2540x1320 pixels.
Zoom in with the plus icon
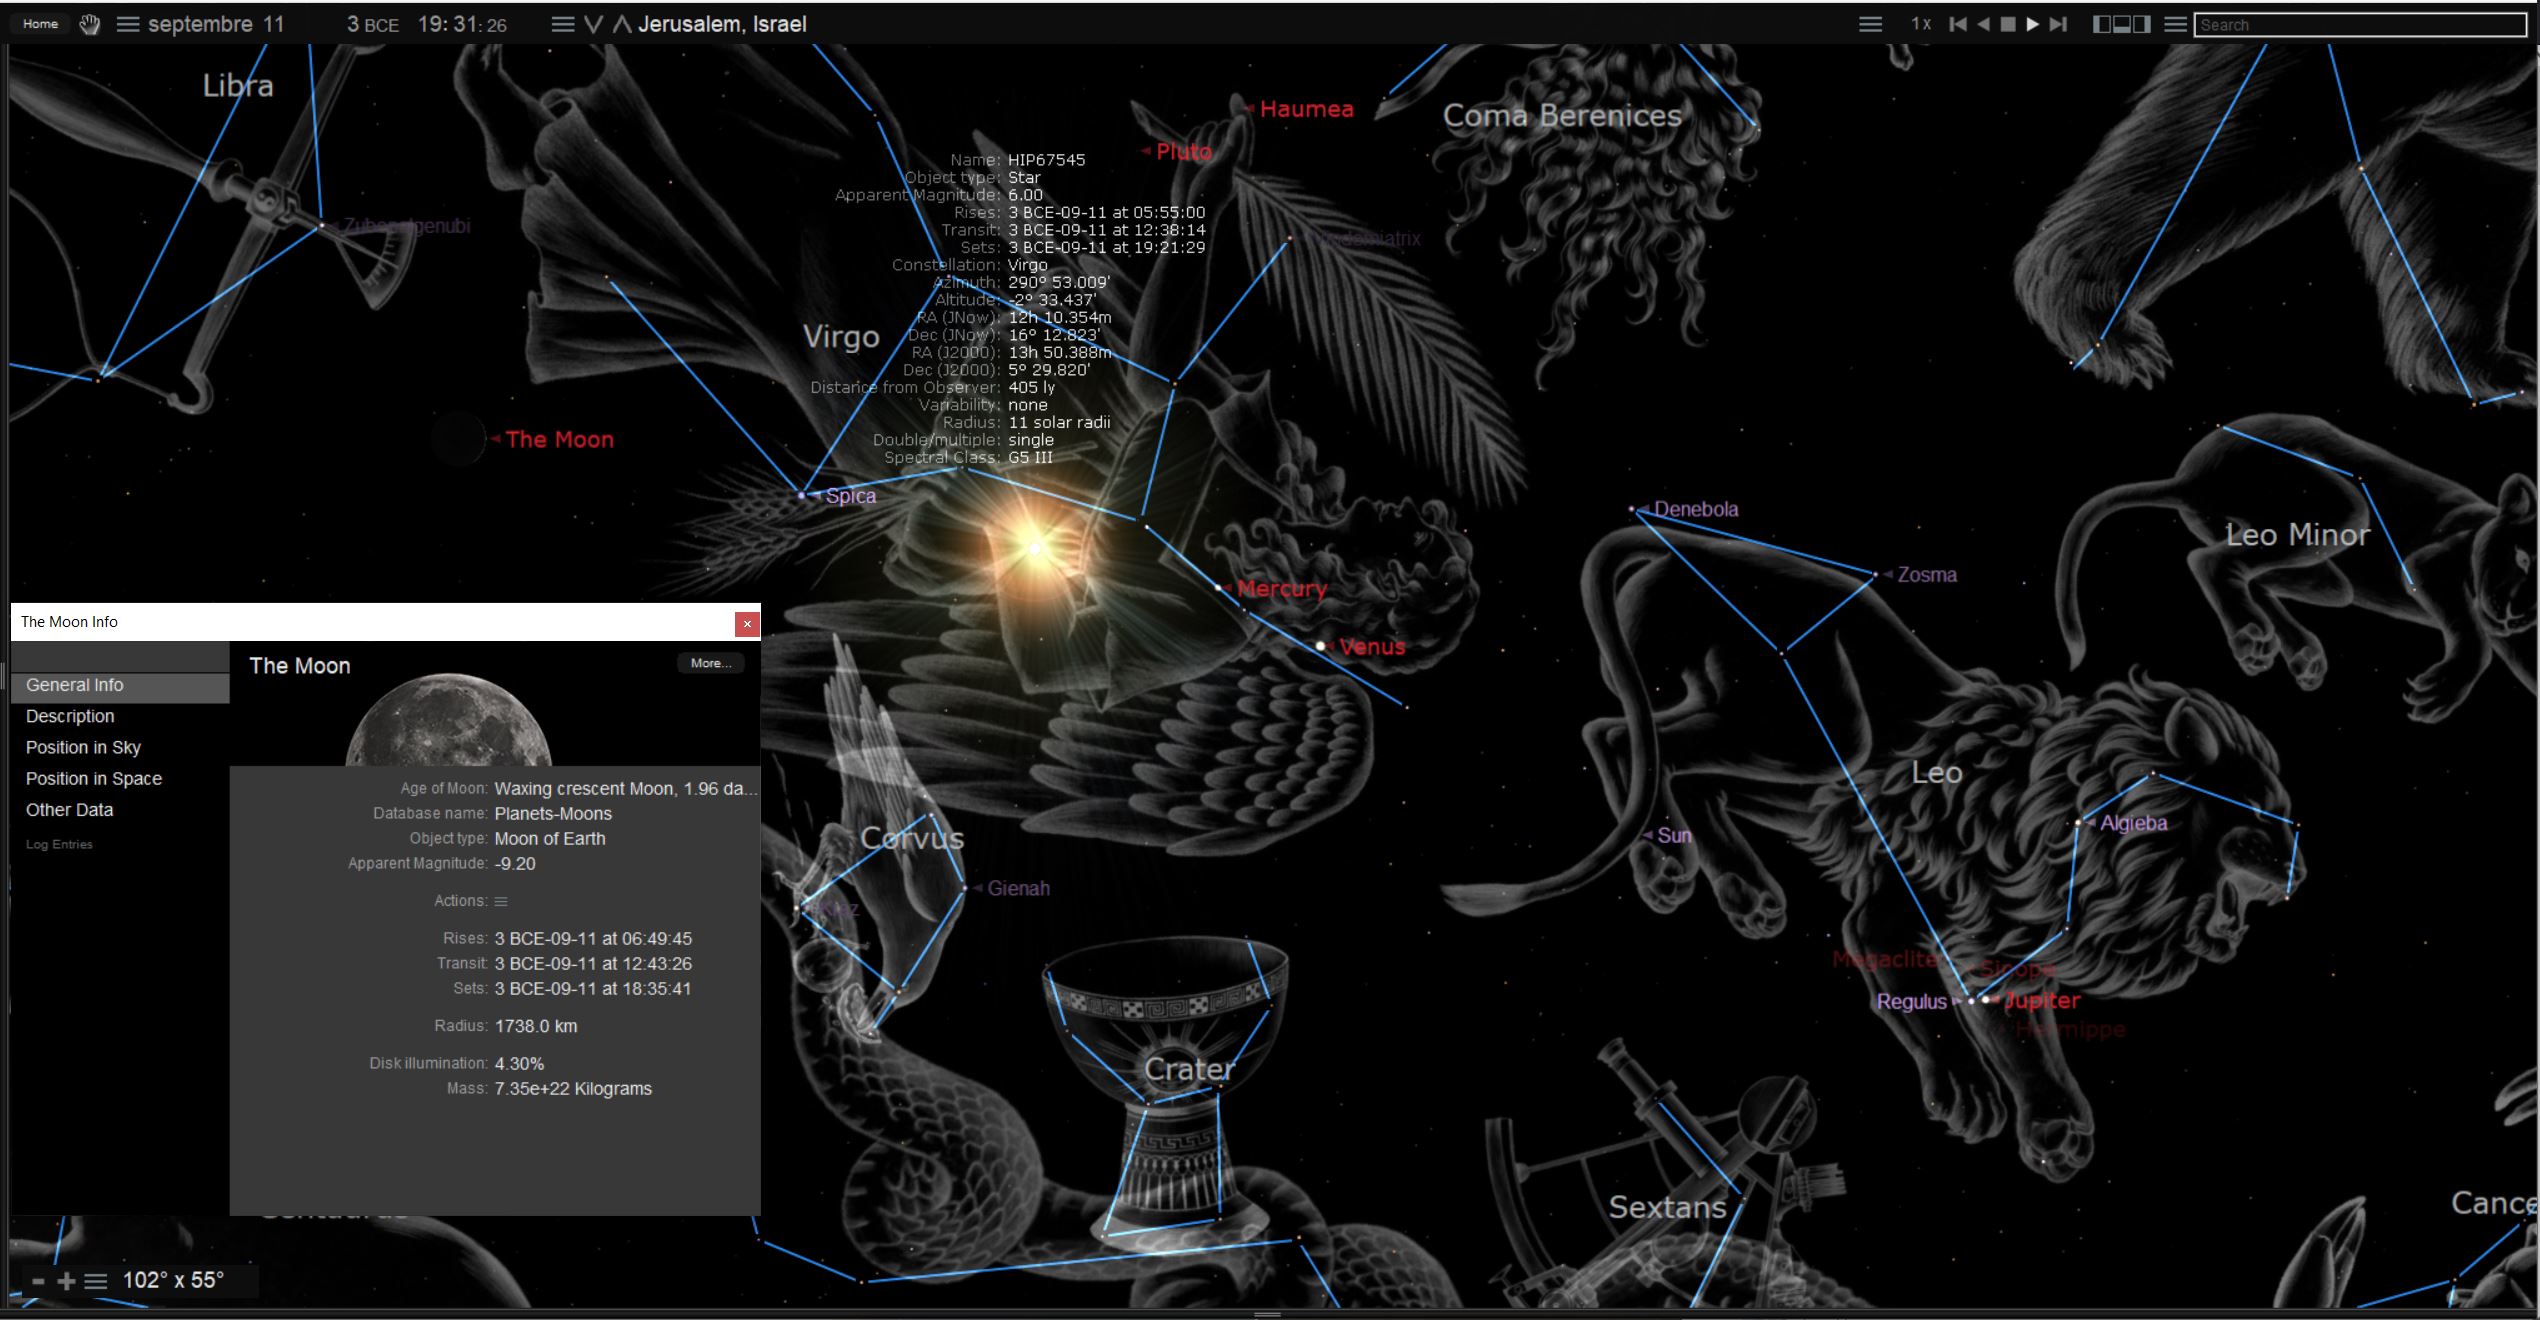[66, 1281]
